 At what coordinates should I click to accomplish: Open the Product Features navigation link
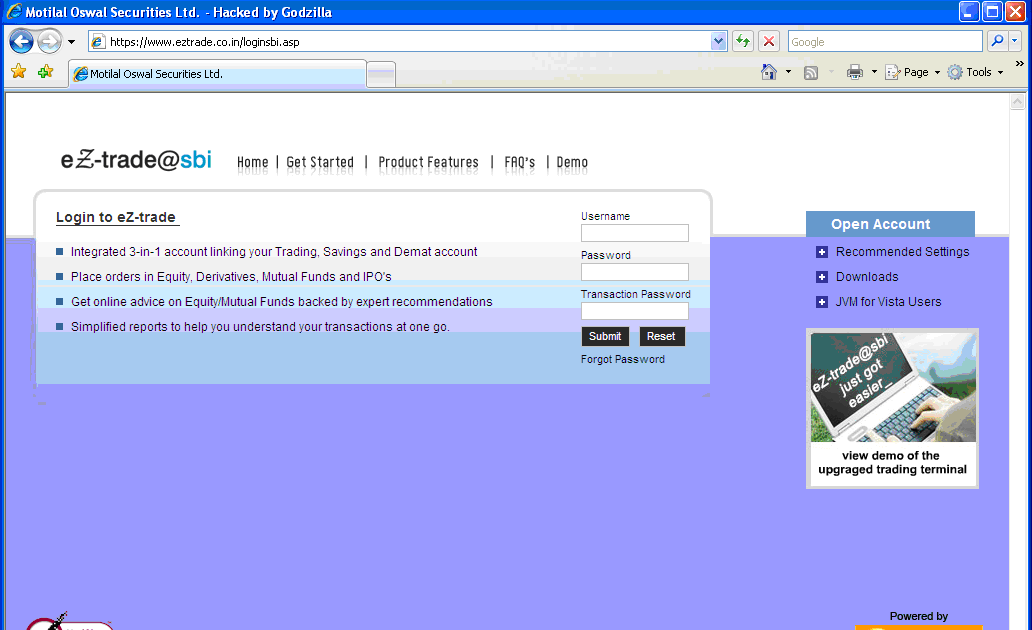(x=428, y=162)
